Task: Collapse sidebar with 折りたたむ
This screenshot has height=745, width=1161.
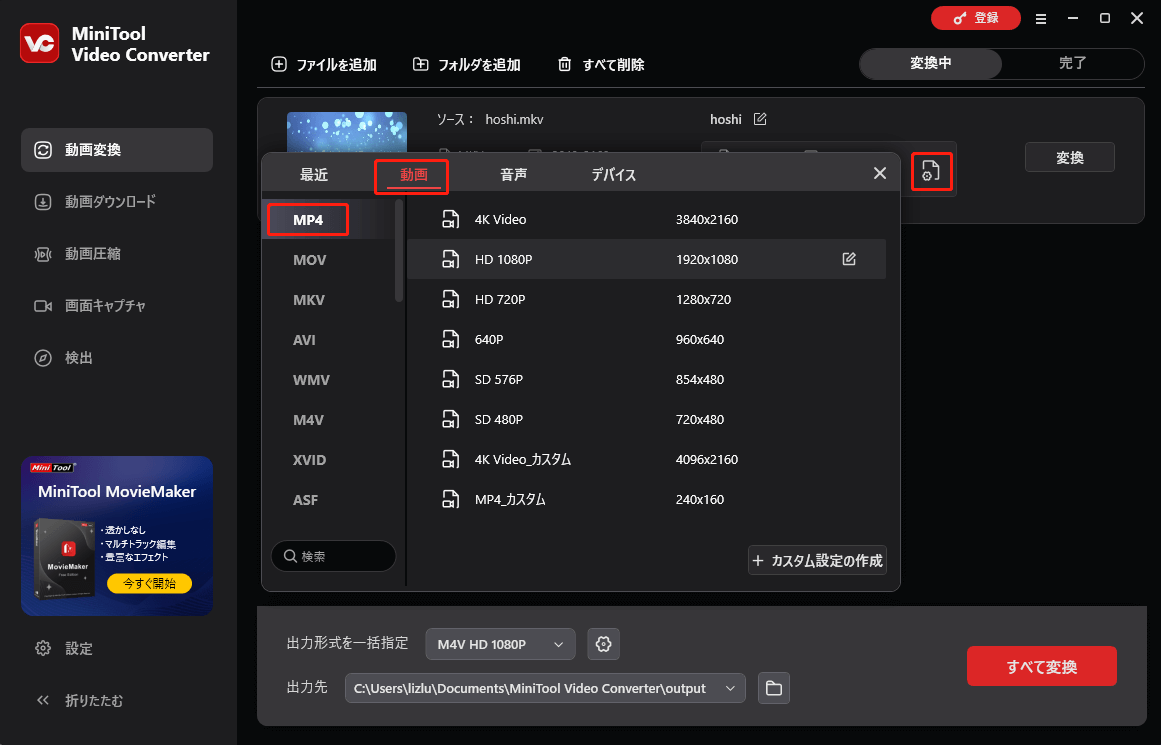Action: 79,700
